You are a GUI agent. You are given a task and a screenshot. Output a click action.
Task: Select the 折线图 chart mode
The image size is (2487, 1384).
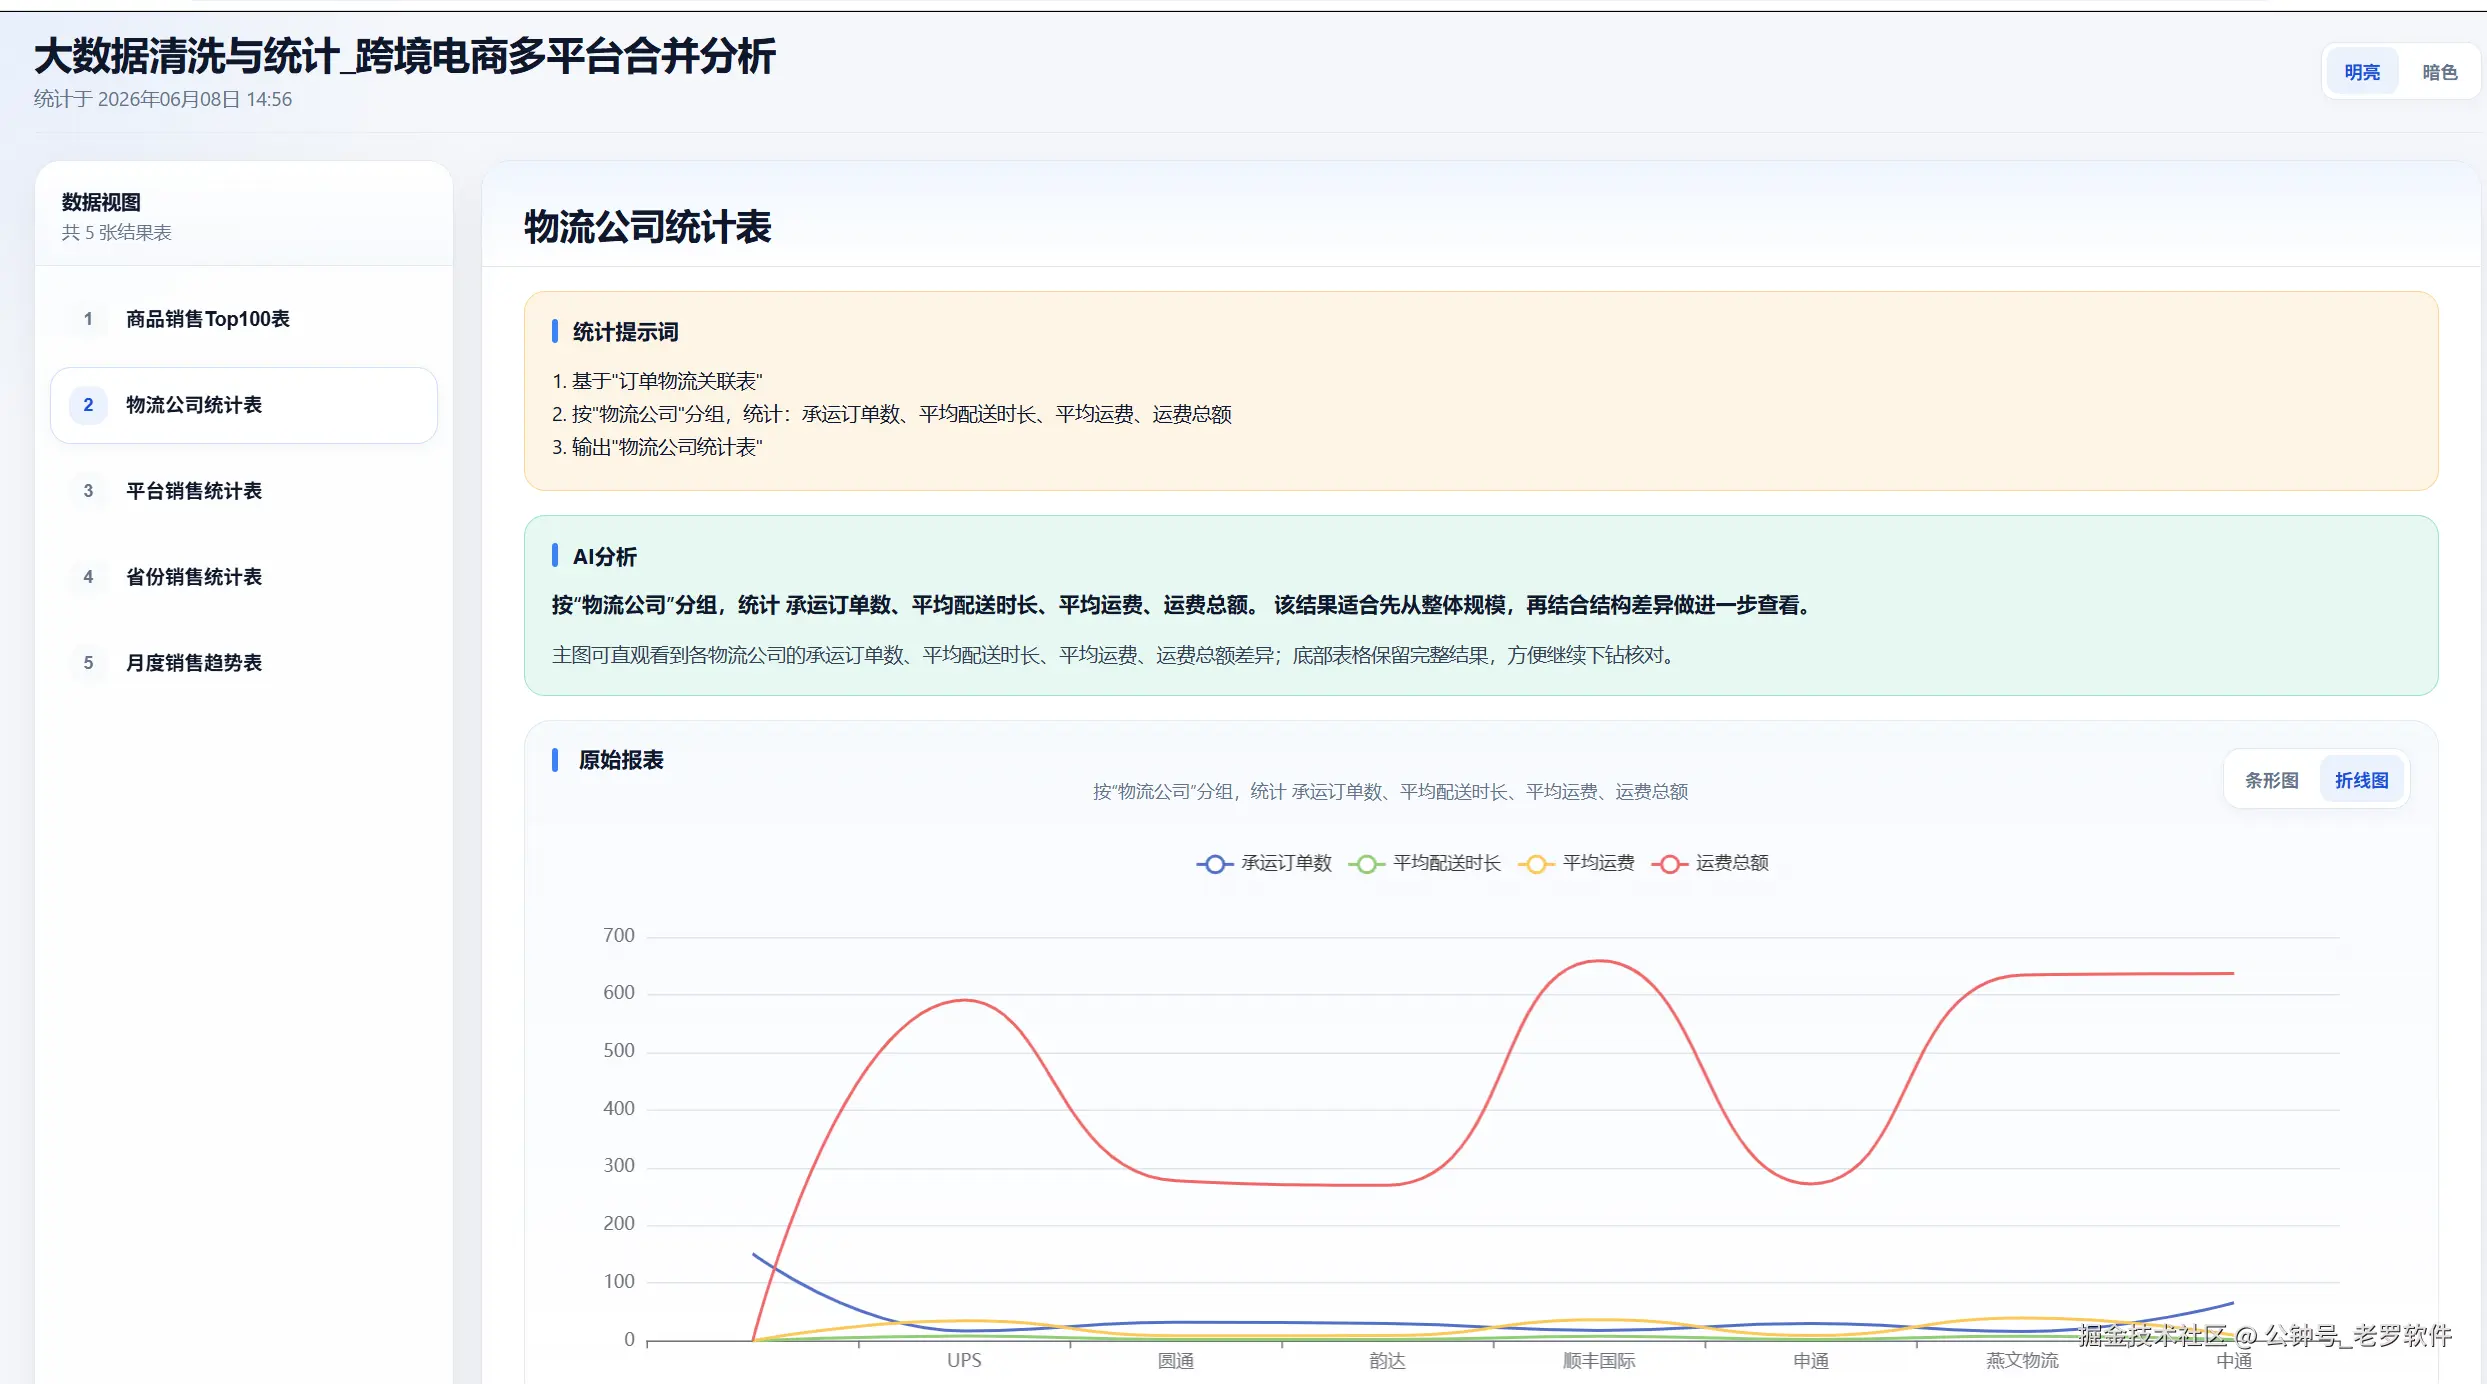click(x=2361, y=780)
